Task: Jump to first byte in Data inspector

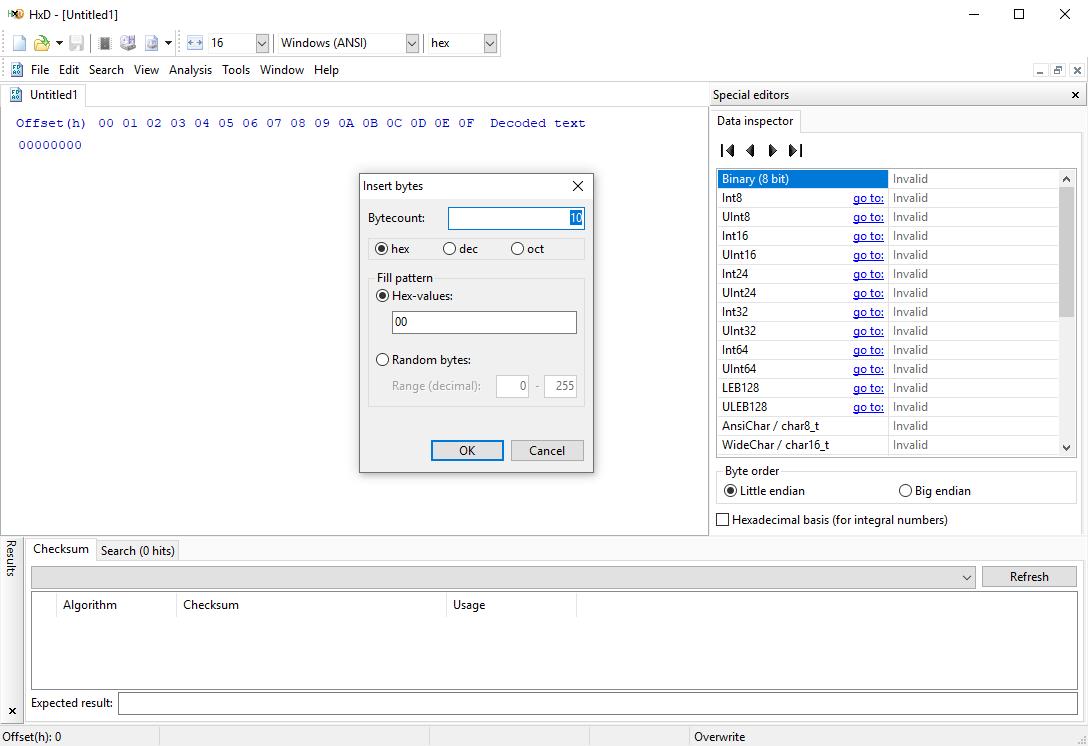Action: pyautogui.click(x=728, y=151)
